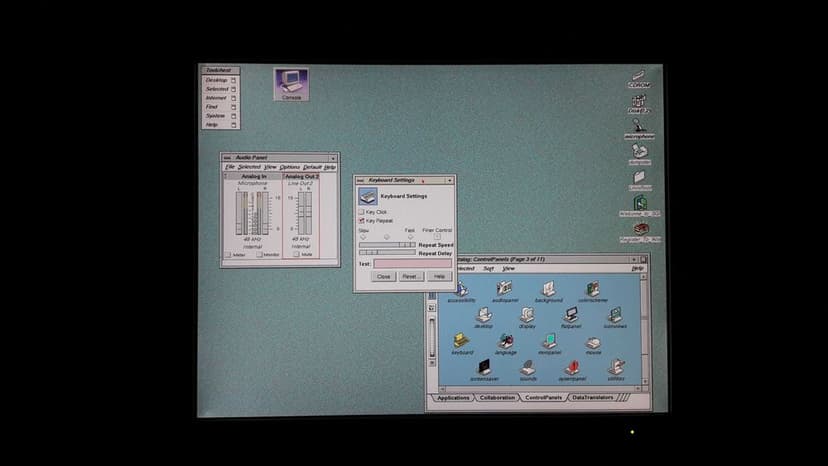828x466 pixels.
Task: Select the Fast repeat preset
Action: (410, 237)
